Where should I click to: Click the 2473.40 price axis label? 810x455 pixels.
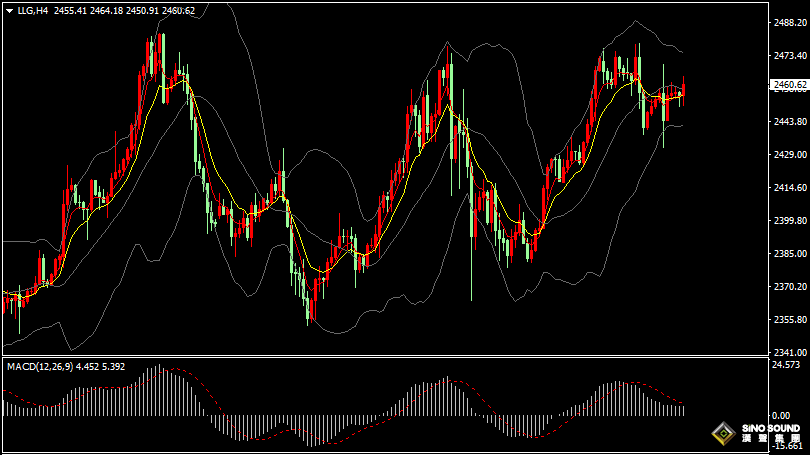click(x=788, y=56)
